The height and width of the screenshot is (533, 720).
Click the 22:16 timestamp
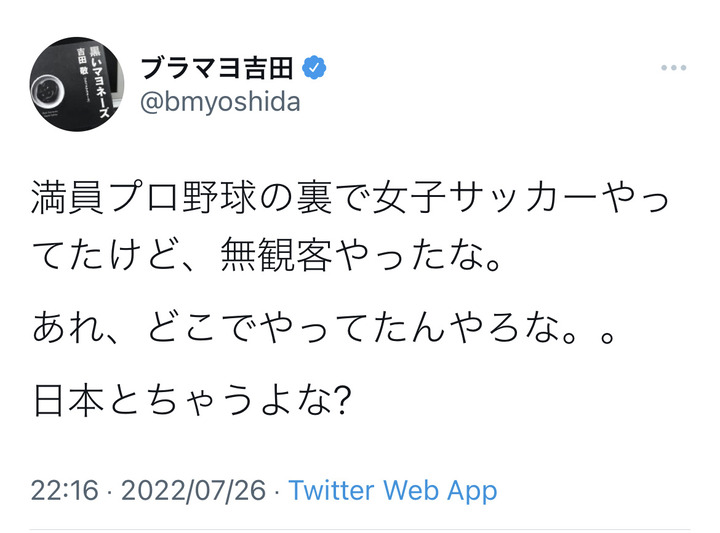point(64,491)
